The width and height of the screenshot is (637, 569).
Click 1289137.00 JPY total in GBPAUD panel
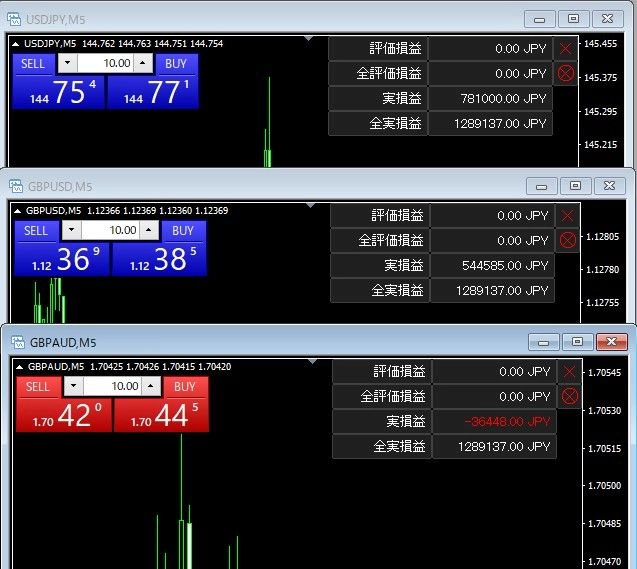click(494, 447)
